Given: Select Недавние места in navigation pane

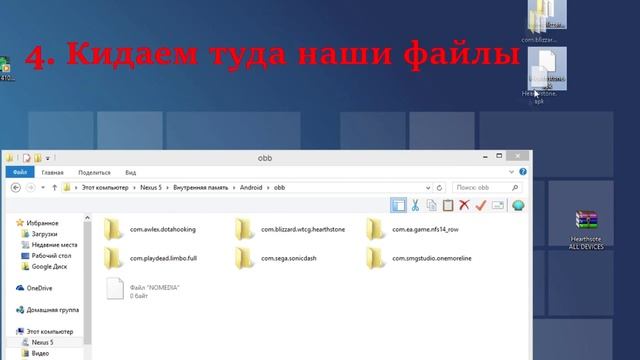Looking at the screenshot, I should [x=49, y=245].
